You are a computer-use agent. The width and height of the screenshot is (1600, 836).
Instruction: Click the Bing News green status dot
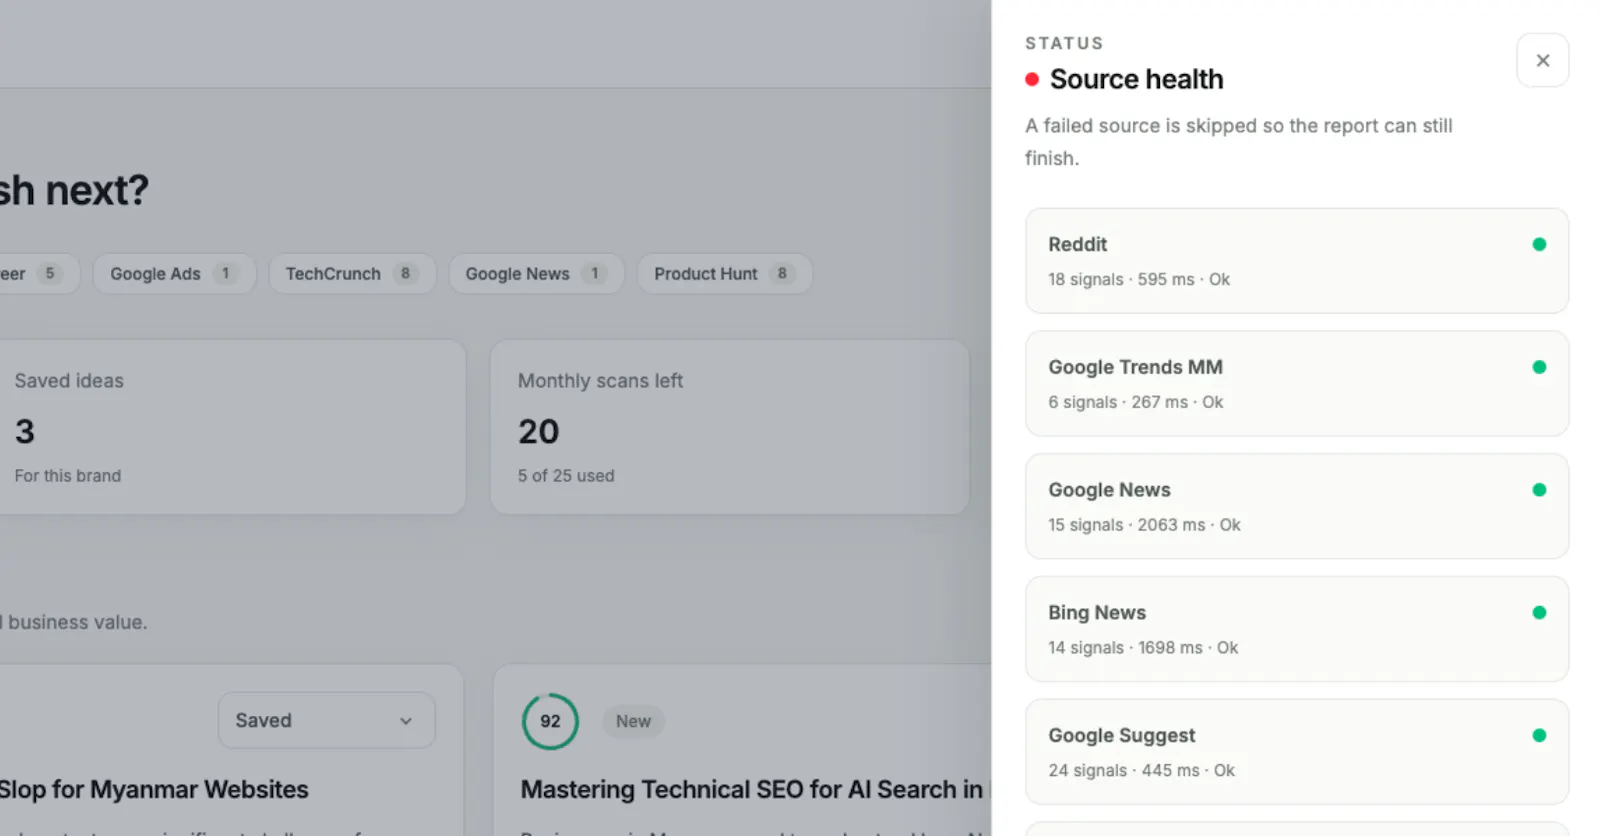pos(1539,612)
